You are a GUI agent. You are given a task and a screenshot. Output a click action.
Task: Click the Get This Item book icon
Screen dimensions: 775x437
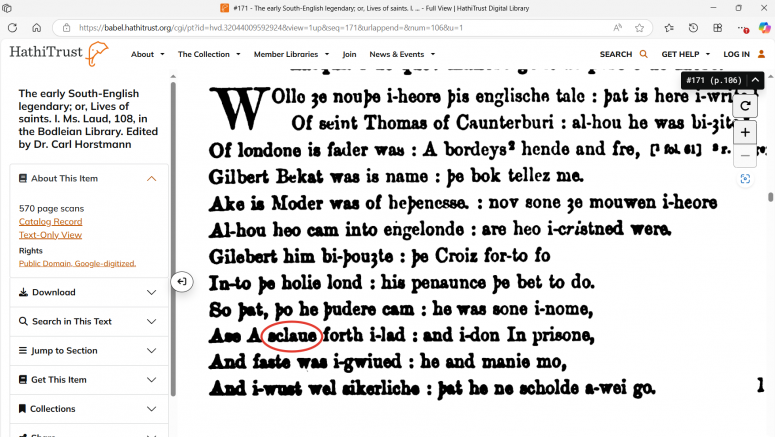tap(23, 380)
